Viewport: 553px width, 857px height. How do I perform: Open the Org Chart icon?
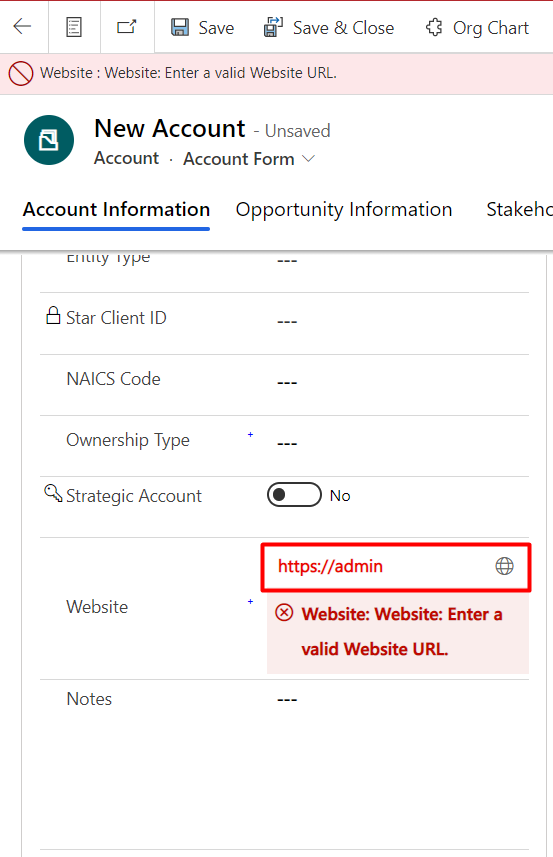434,27
